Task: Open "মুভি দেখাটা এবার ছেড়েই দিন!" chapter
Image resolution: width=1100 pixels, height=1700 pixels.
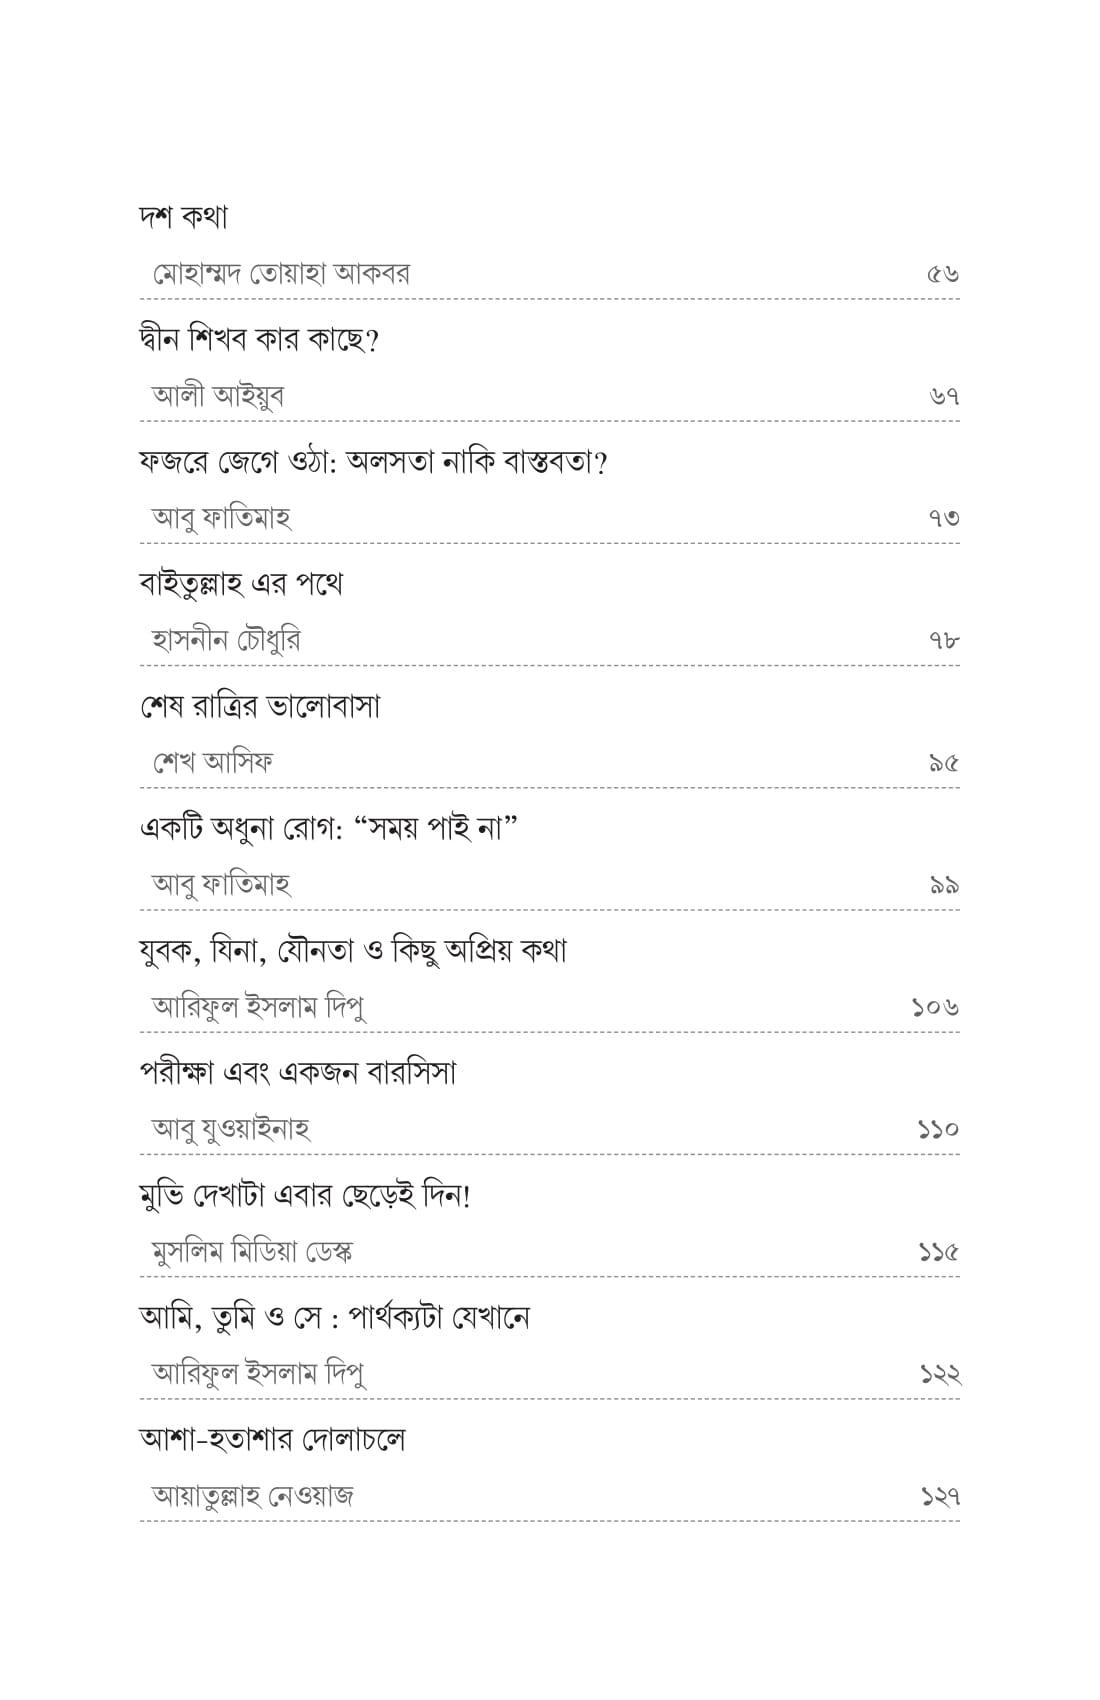Action: (305, 1195)
